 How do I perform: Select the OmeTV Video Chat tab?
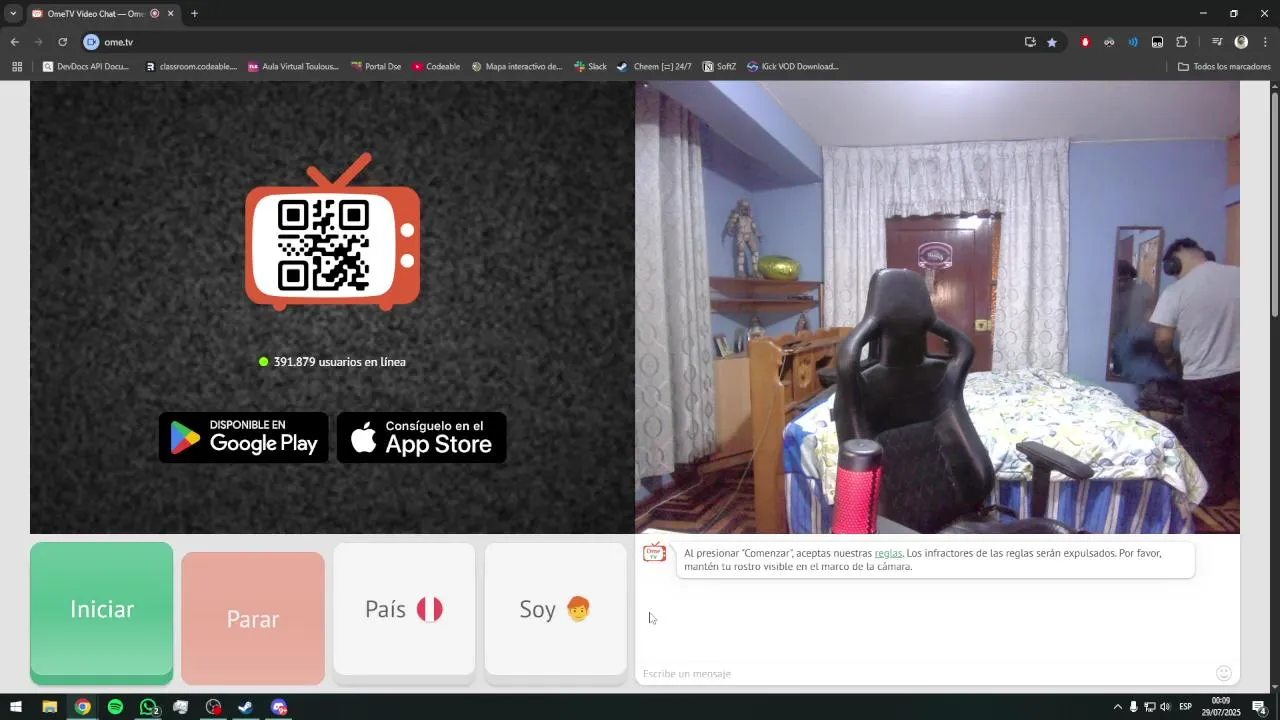point(95,14)
